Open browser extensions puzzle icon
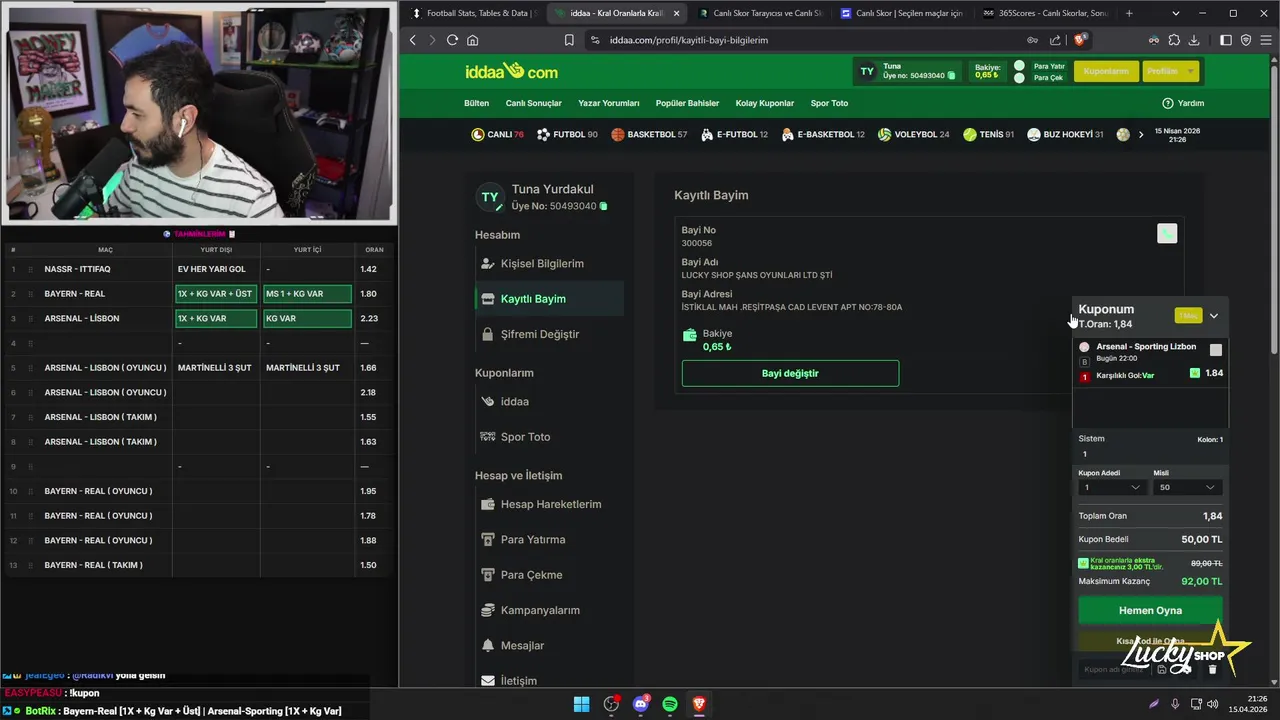The width and height of the screenshot is (1280, 720). point(1174,40)
